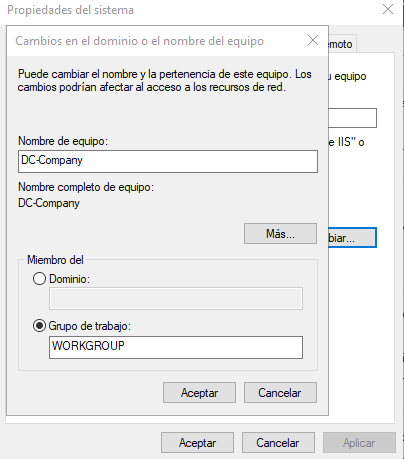Switch to the partially visible Remoto tab
This screenshot has width=404, height=459.
tap(342, 44)
